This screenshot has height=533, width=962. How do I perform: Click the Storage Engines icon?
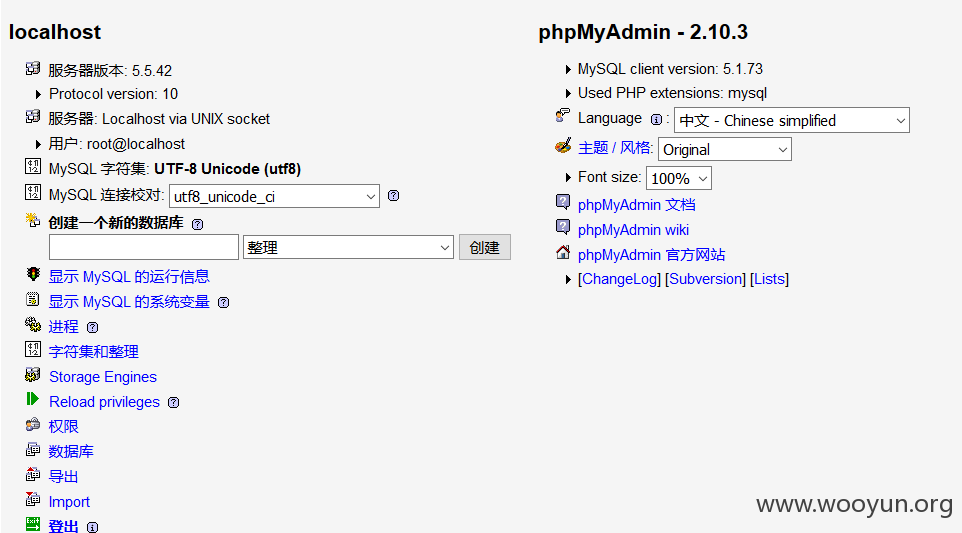33,374
